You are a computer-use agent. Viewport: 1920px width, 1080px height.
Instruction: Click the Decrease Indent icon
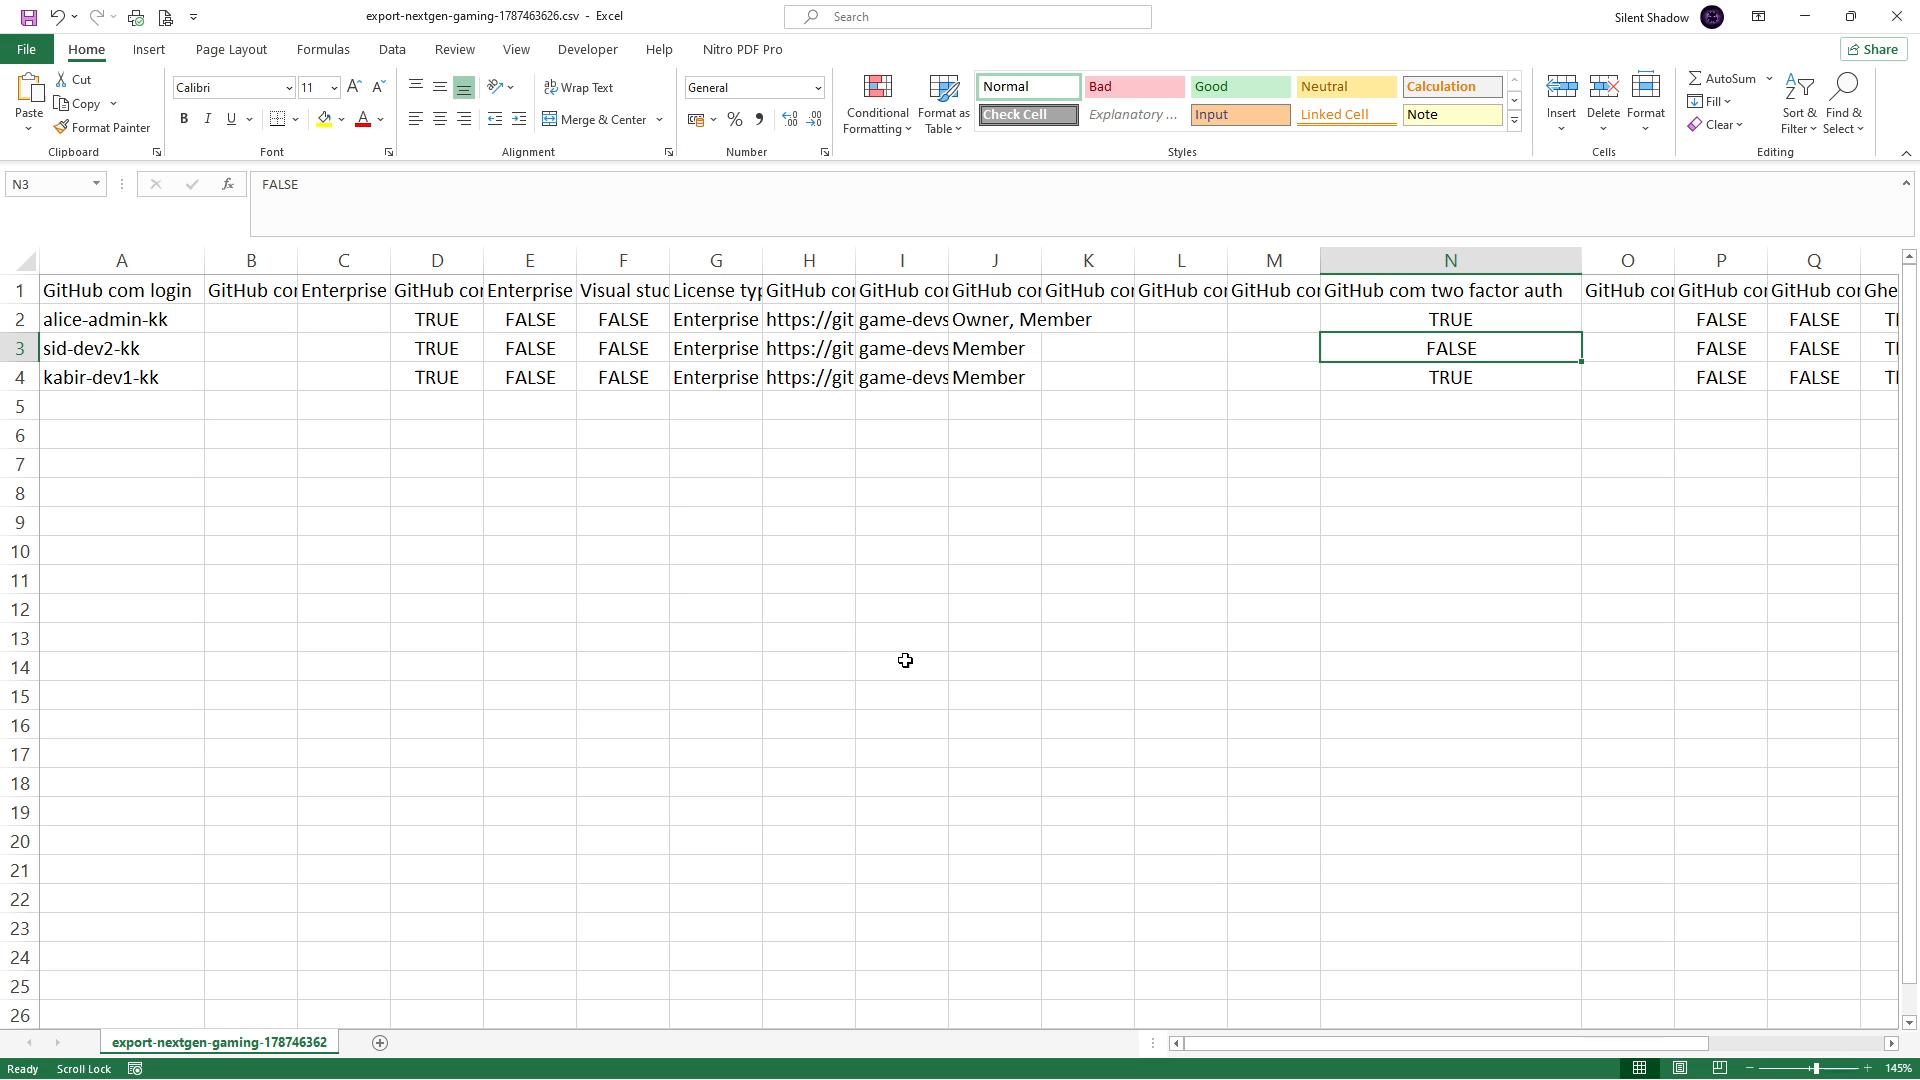(x=495, y=119)
